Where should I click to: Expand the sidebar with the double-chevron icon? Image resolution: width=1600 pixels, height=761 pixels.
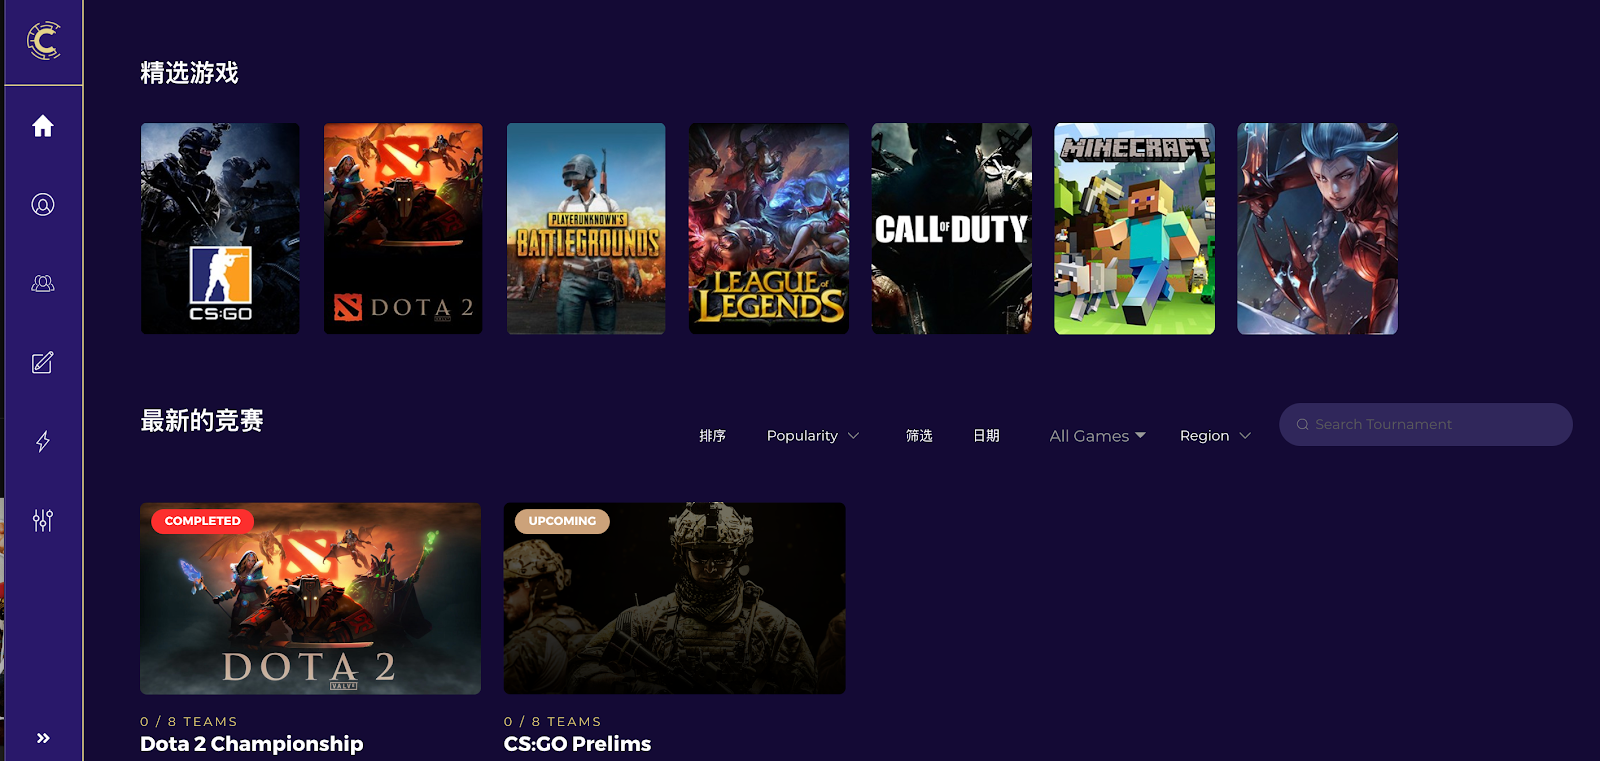(x=43, y=738)
